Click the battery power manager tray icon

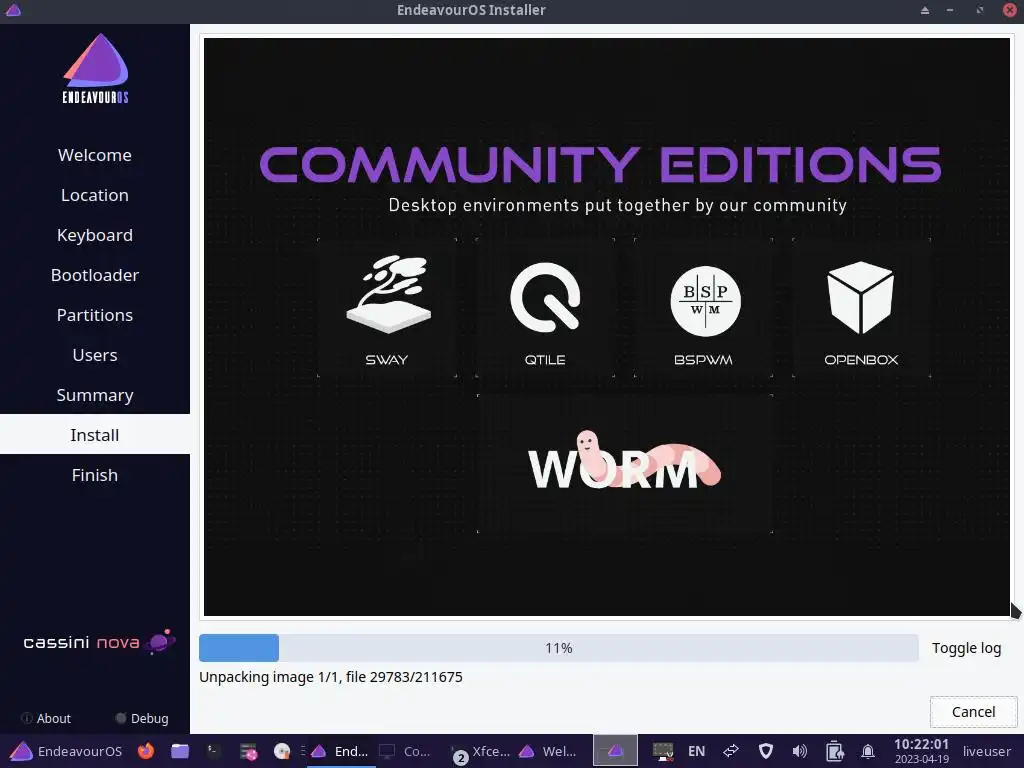[834, 751]
